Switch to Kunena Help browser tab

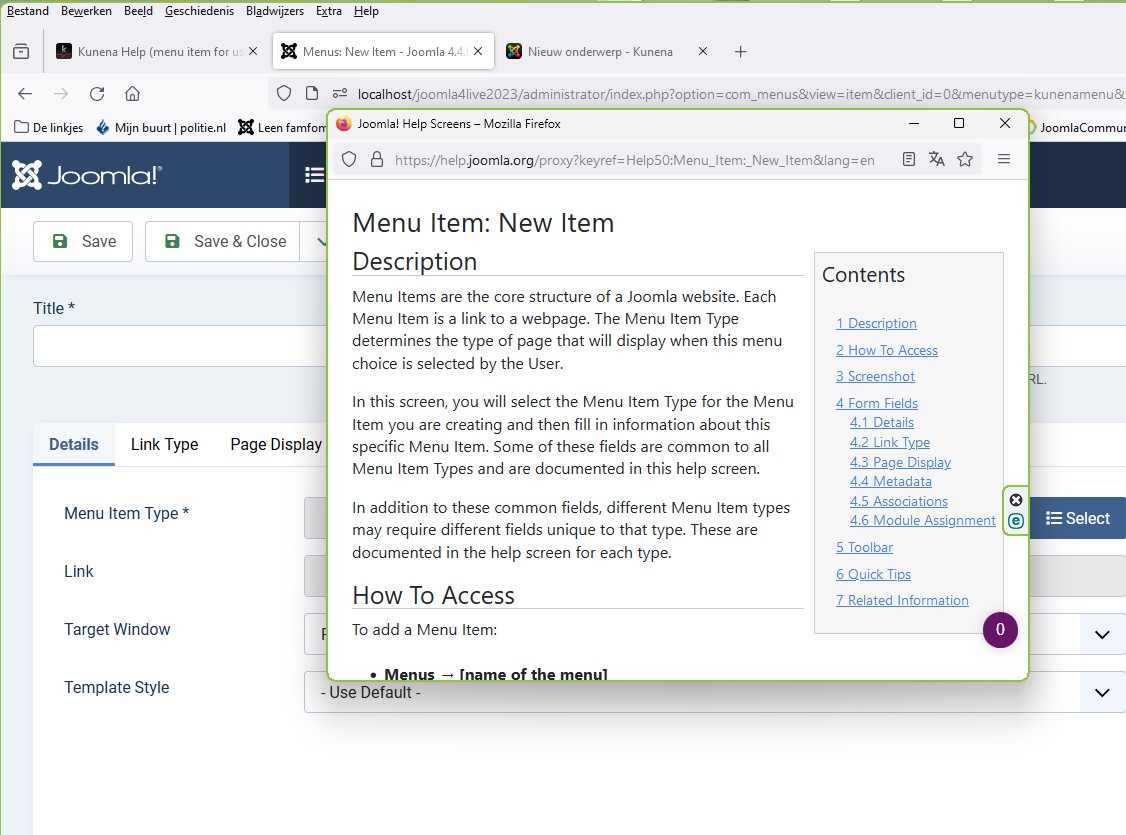point(150,52)
